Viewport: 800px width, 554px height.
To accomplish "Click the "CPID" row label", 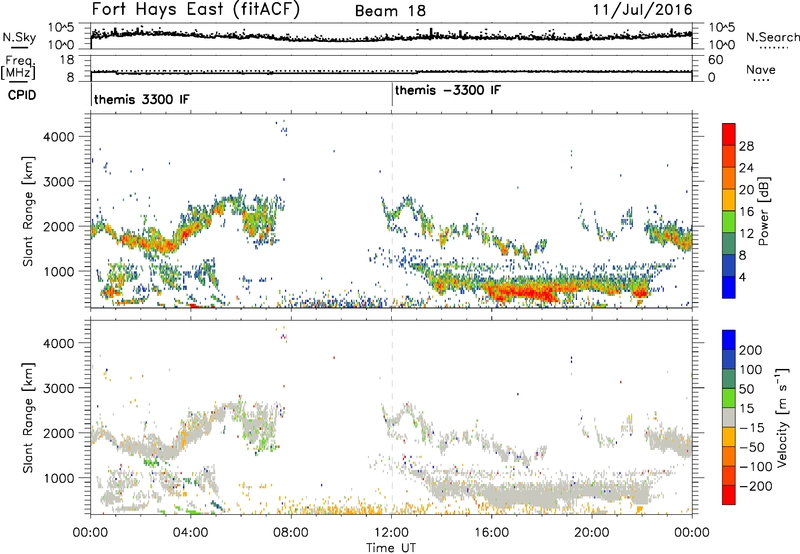I will (22, 95).
